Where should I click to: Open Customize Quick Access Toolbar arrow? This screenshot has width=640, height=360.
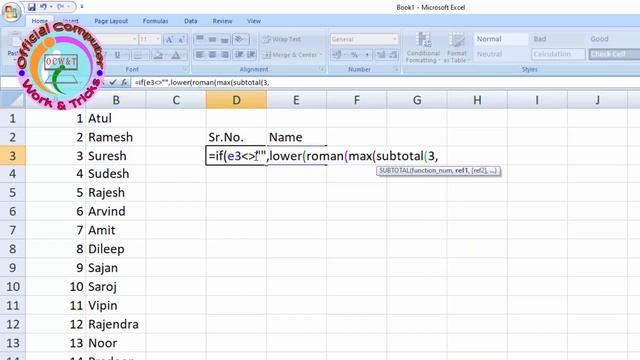point(82,7)
